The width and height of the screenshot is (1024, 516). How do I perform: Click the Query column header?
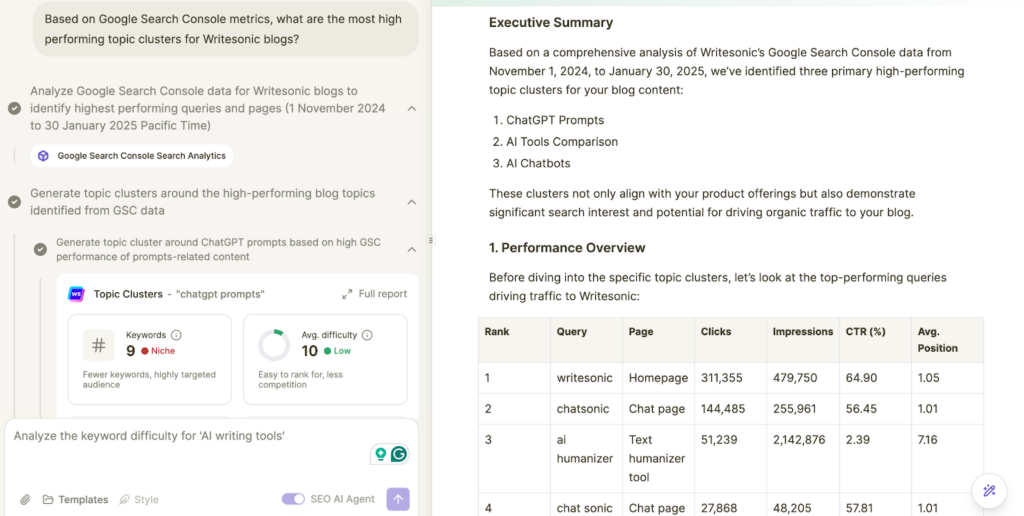(586, 340)
